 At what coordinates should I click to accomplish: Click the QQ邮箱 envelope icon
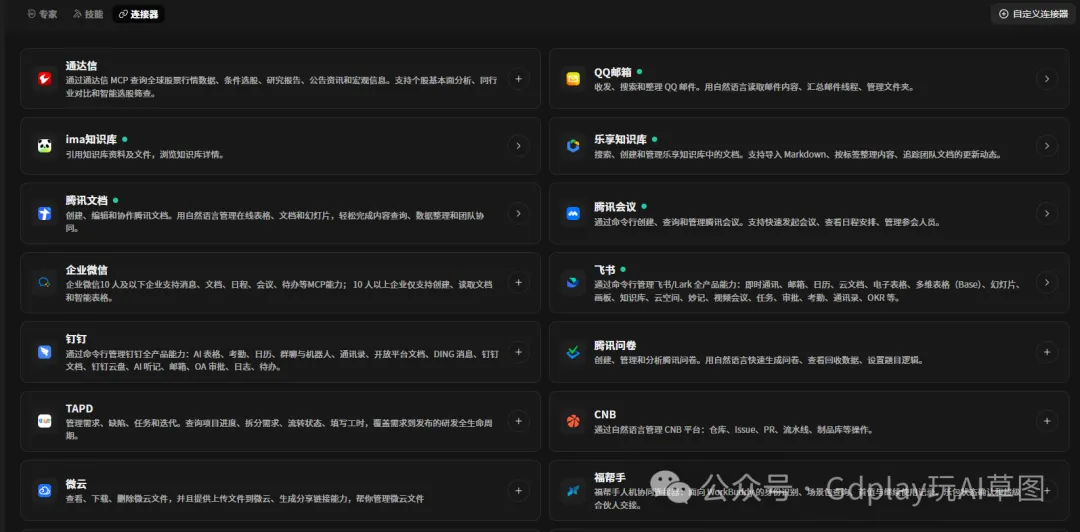coord(573,79)
